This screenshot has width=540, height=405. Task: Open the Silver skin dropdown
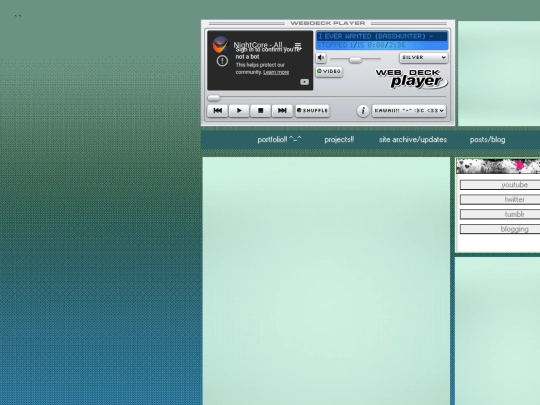424,58
